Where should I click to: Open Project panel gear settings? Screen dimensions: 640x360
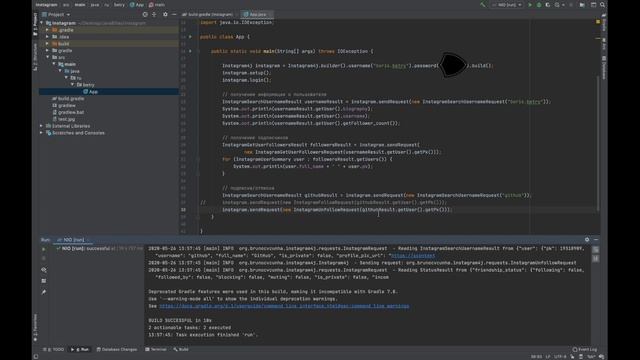165,14
